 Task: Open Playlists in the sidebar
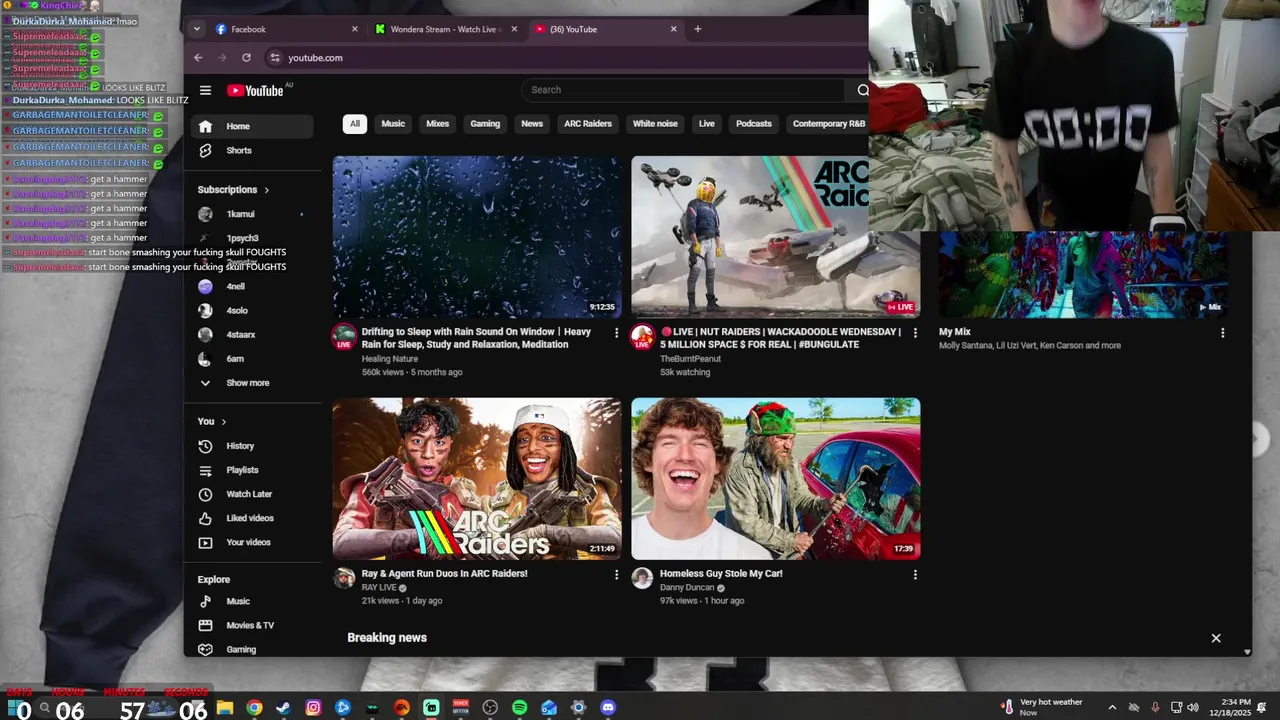[252, 470]
